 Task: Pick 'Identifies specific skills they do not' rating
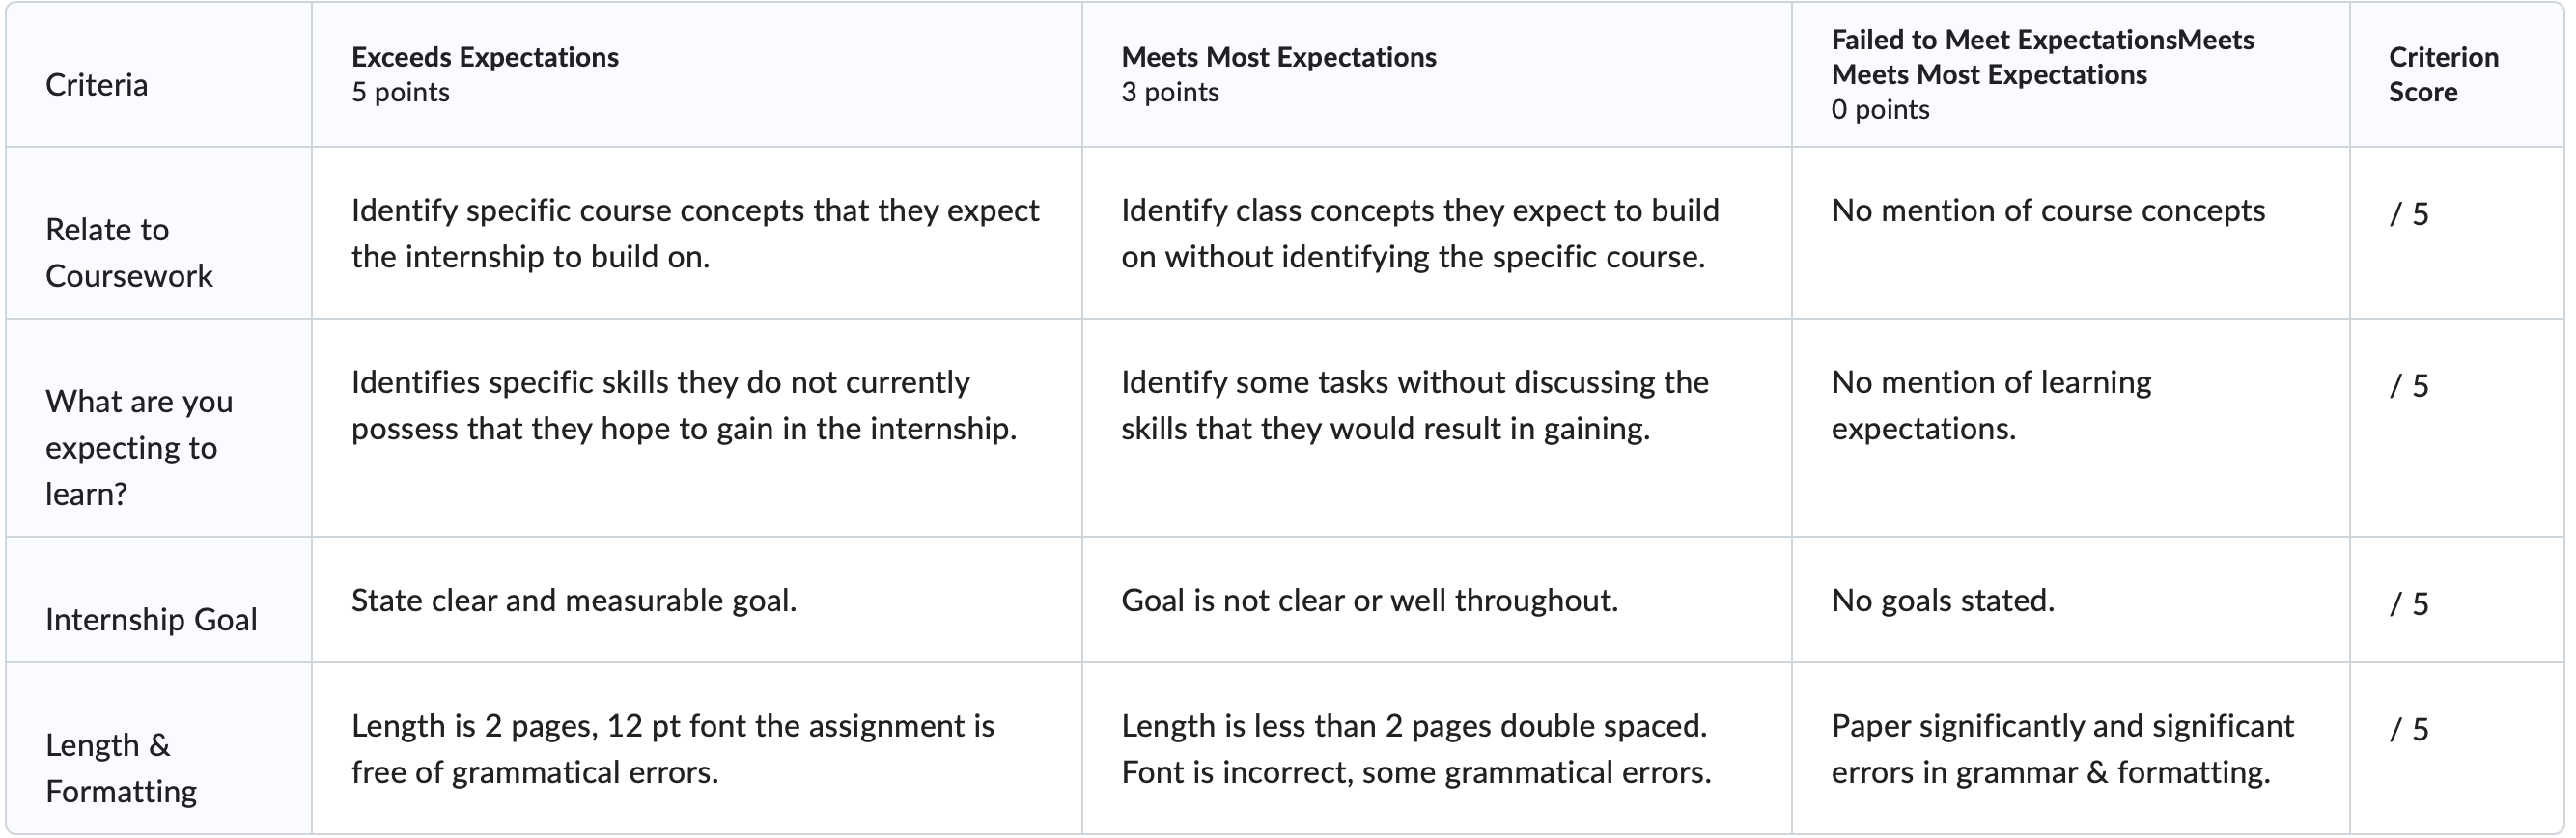pyautogui.click(x=696, y=428)
